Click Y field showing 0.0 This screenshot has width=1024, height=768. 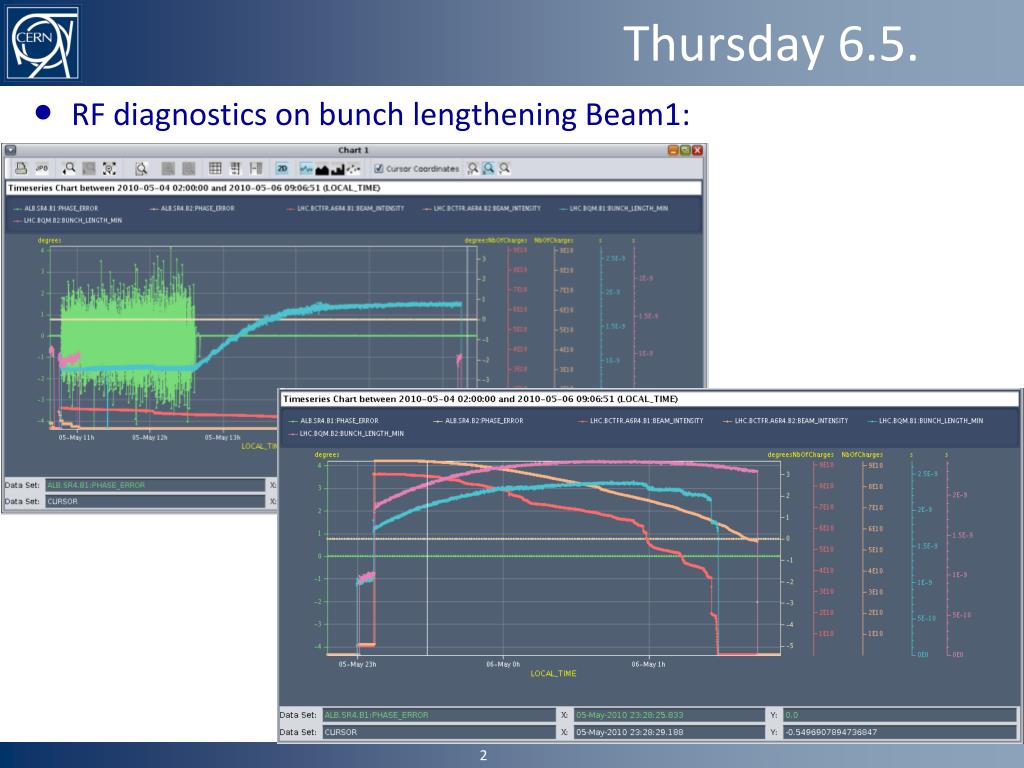coord(899,715)
